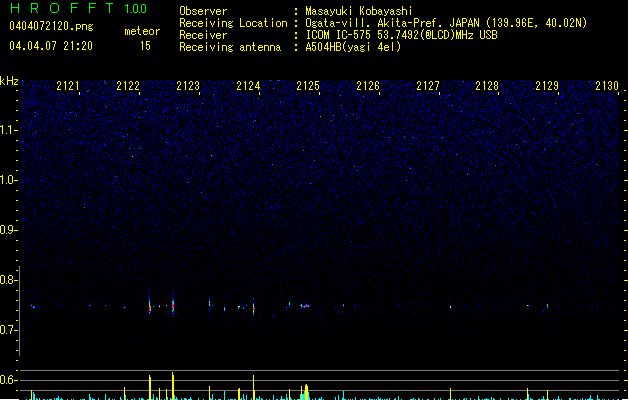Select the ICOM IC-575 receiver description

[401, 35]
